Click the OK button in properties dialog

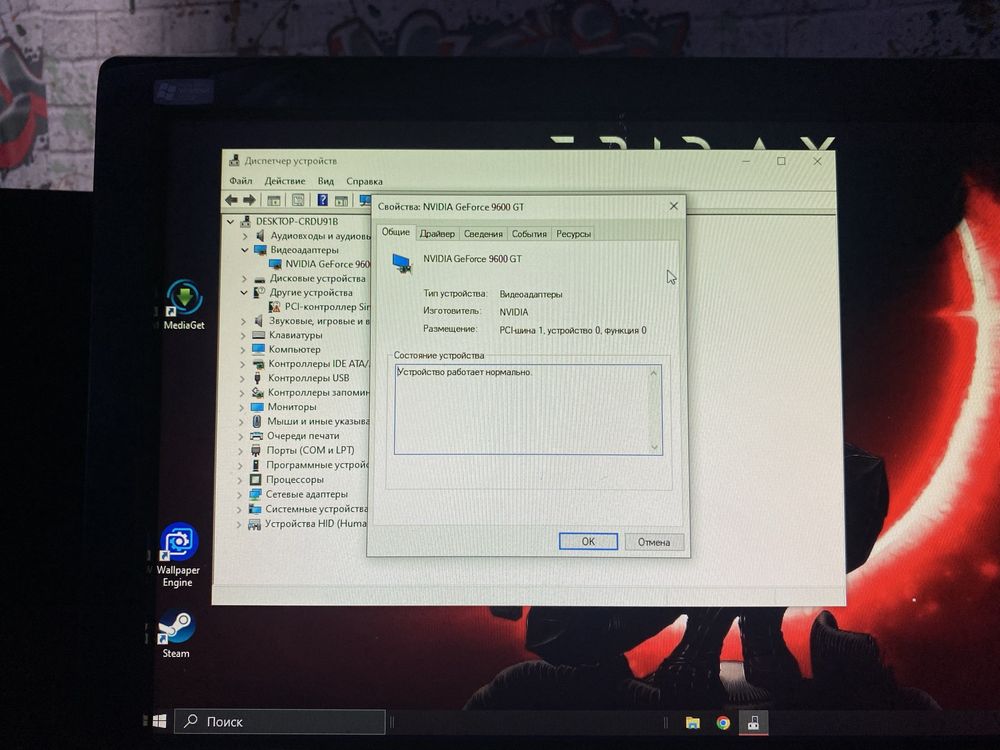pyautogui.click(x=588, y=541)
